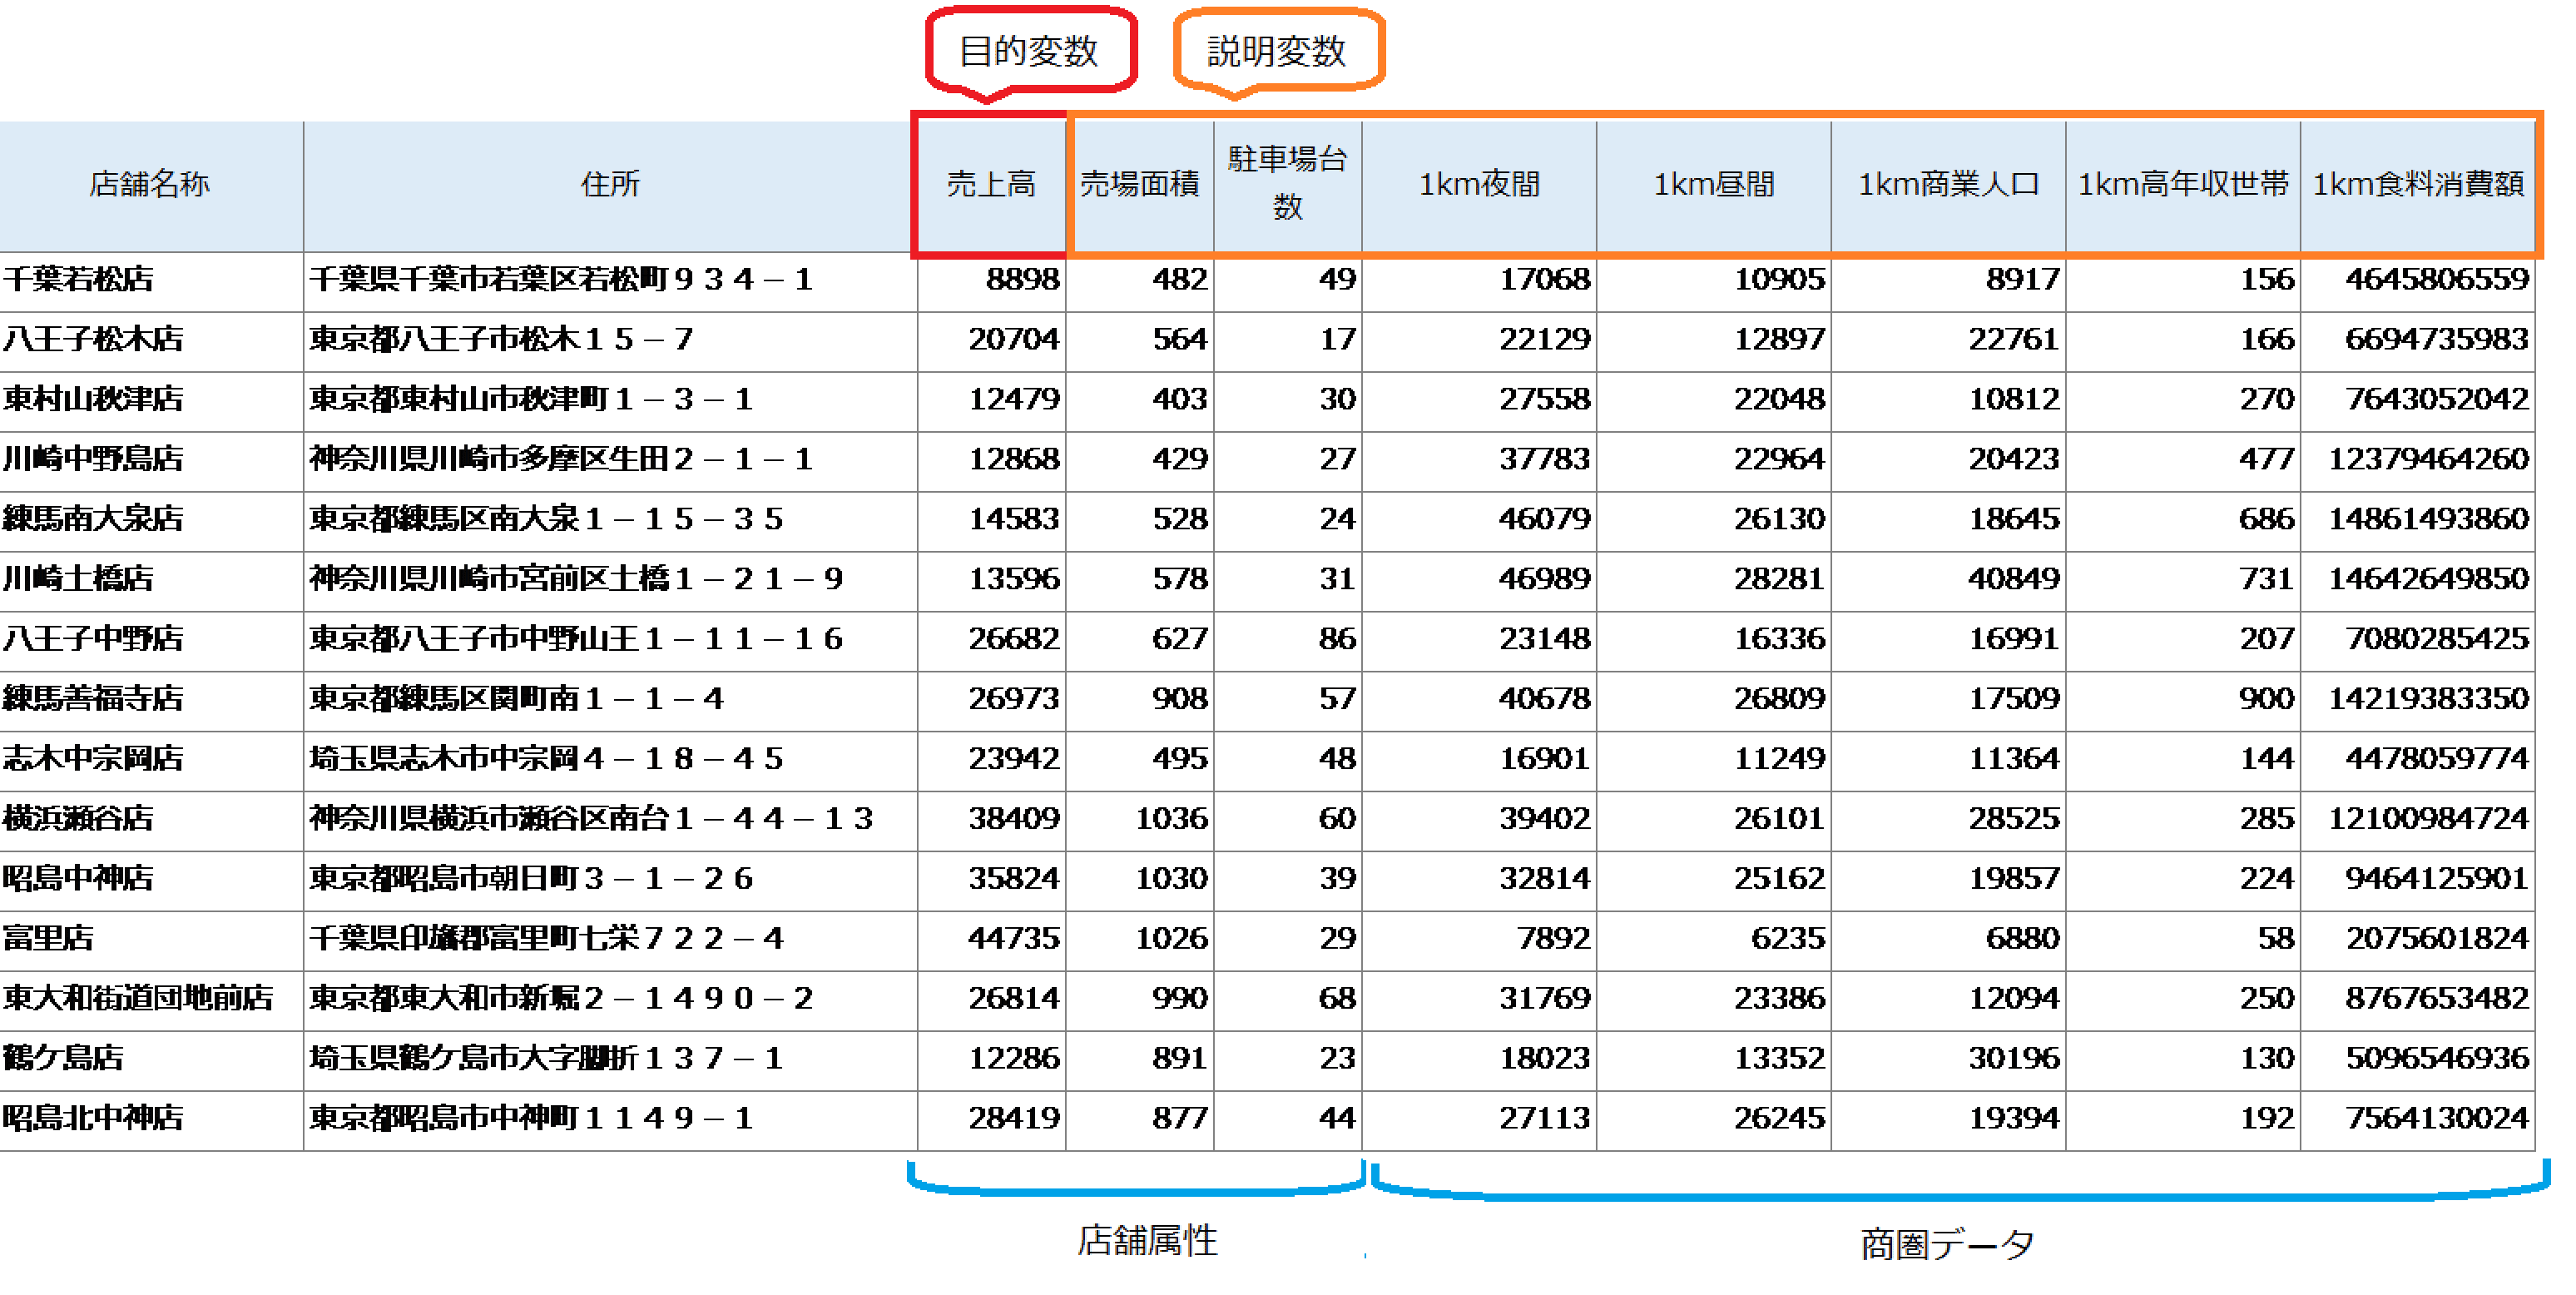
Task: Click sales value 8898
Action: tap(1022, 279)
